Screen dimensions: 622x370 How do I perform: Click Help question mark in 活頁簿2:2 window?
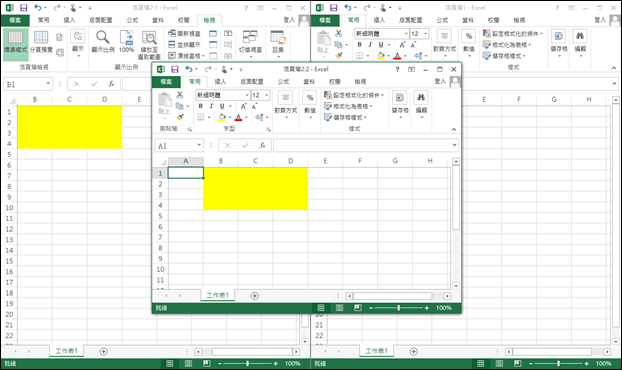[x=397, y=69]
